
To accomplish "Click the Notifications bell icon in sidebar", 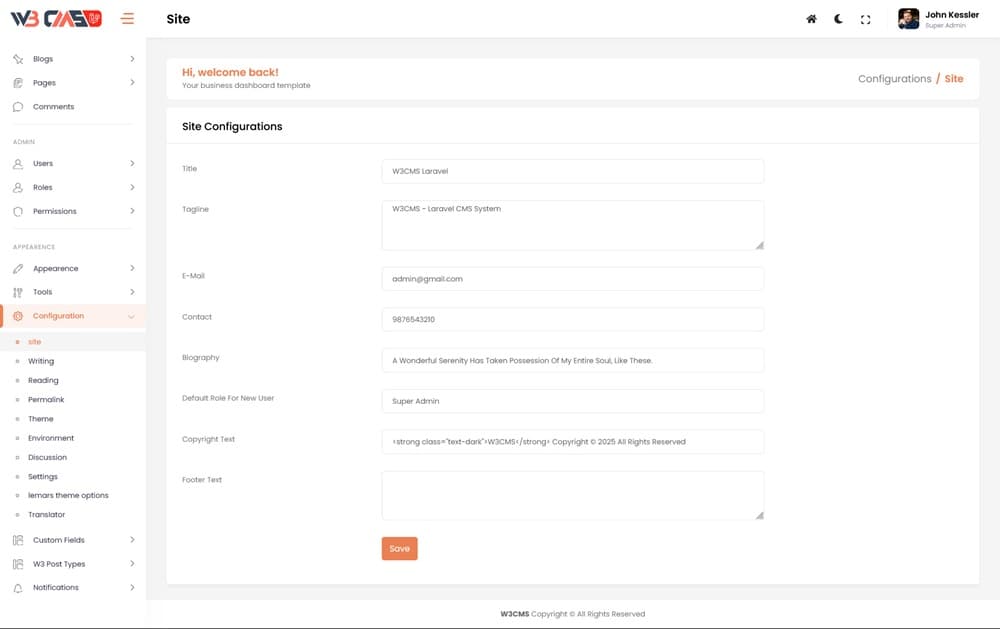I will [x=18, y=588].
